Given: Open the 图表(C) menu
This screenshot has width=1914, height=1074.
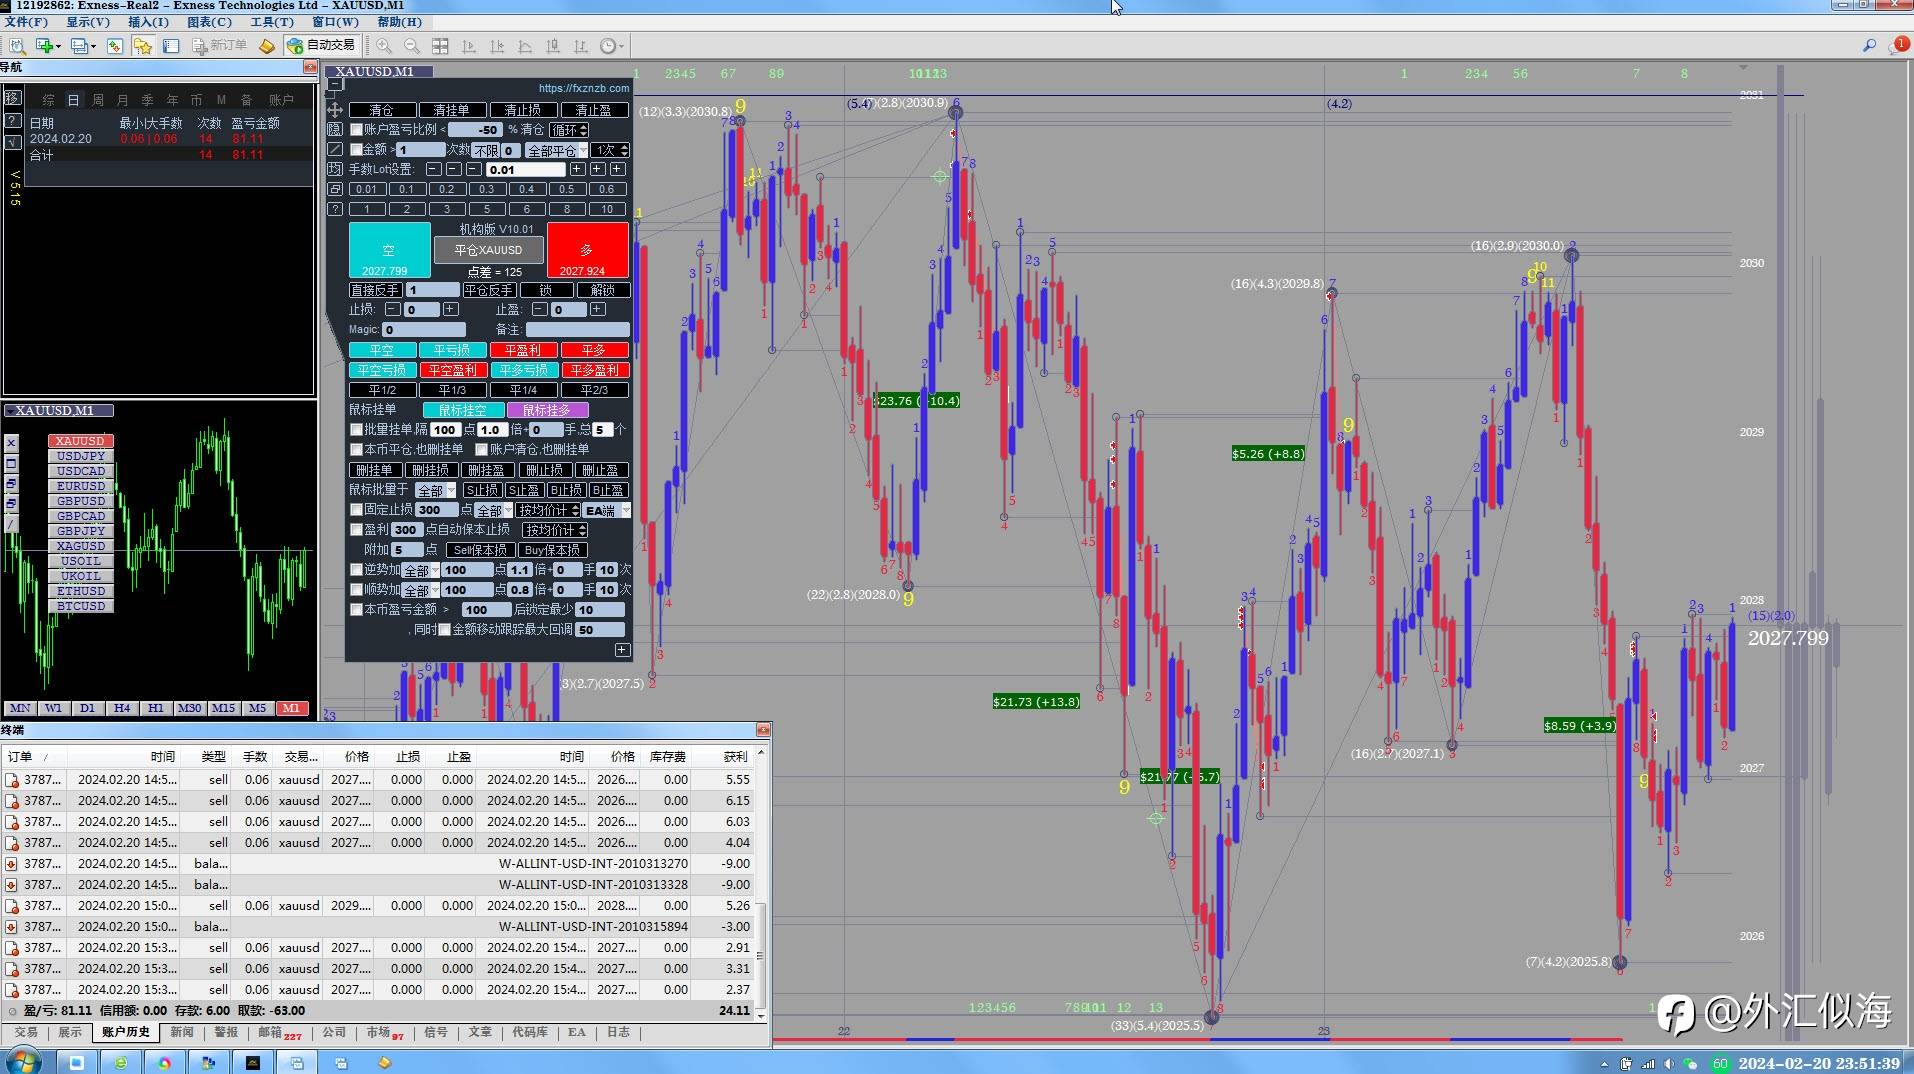Looking at the screenshot, I should (210, 21).
